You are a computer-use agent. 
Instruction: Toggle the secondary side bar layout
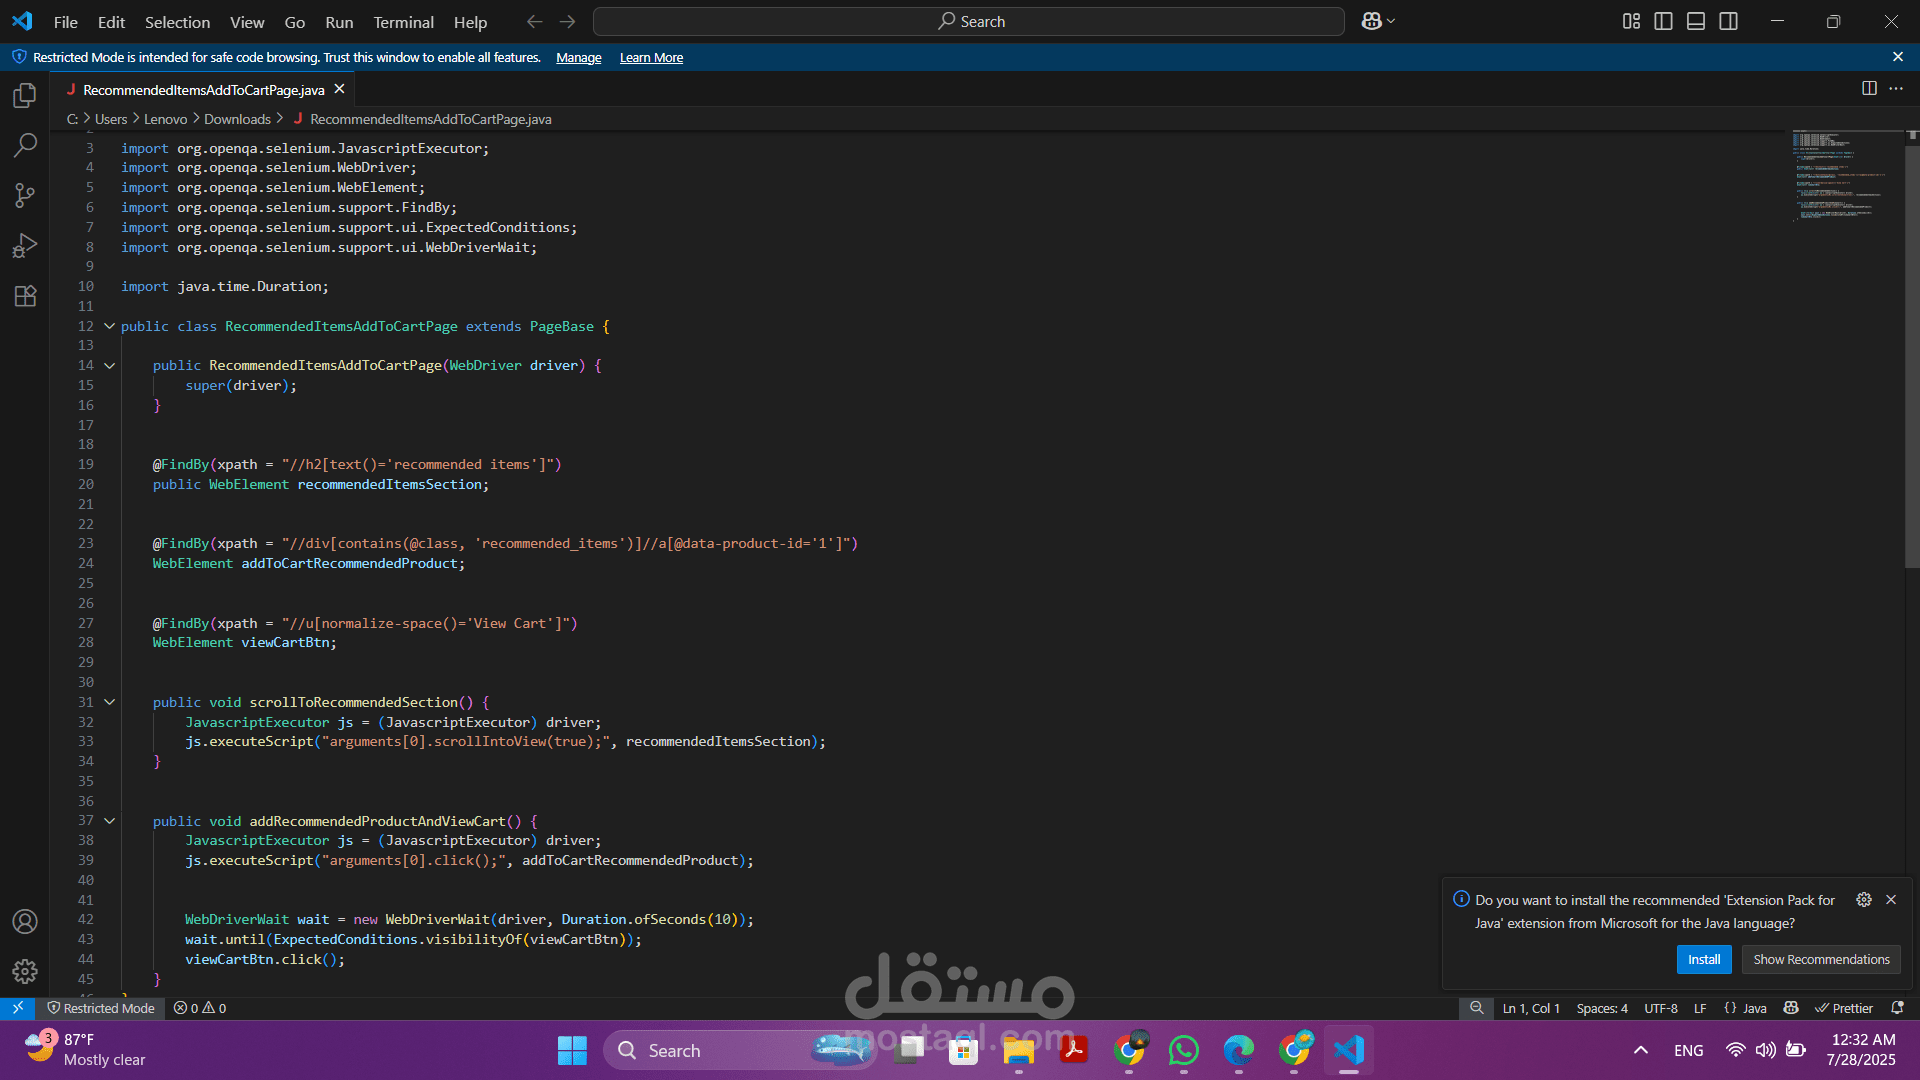click(x=1728, y=21)
